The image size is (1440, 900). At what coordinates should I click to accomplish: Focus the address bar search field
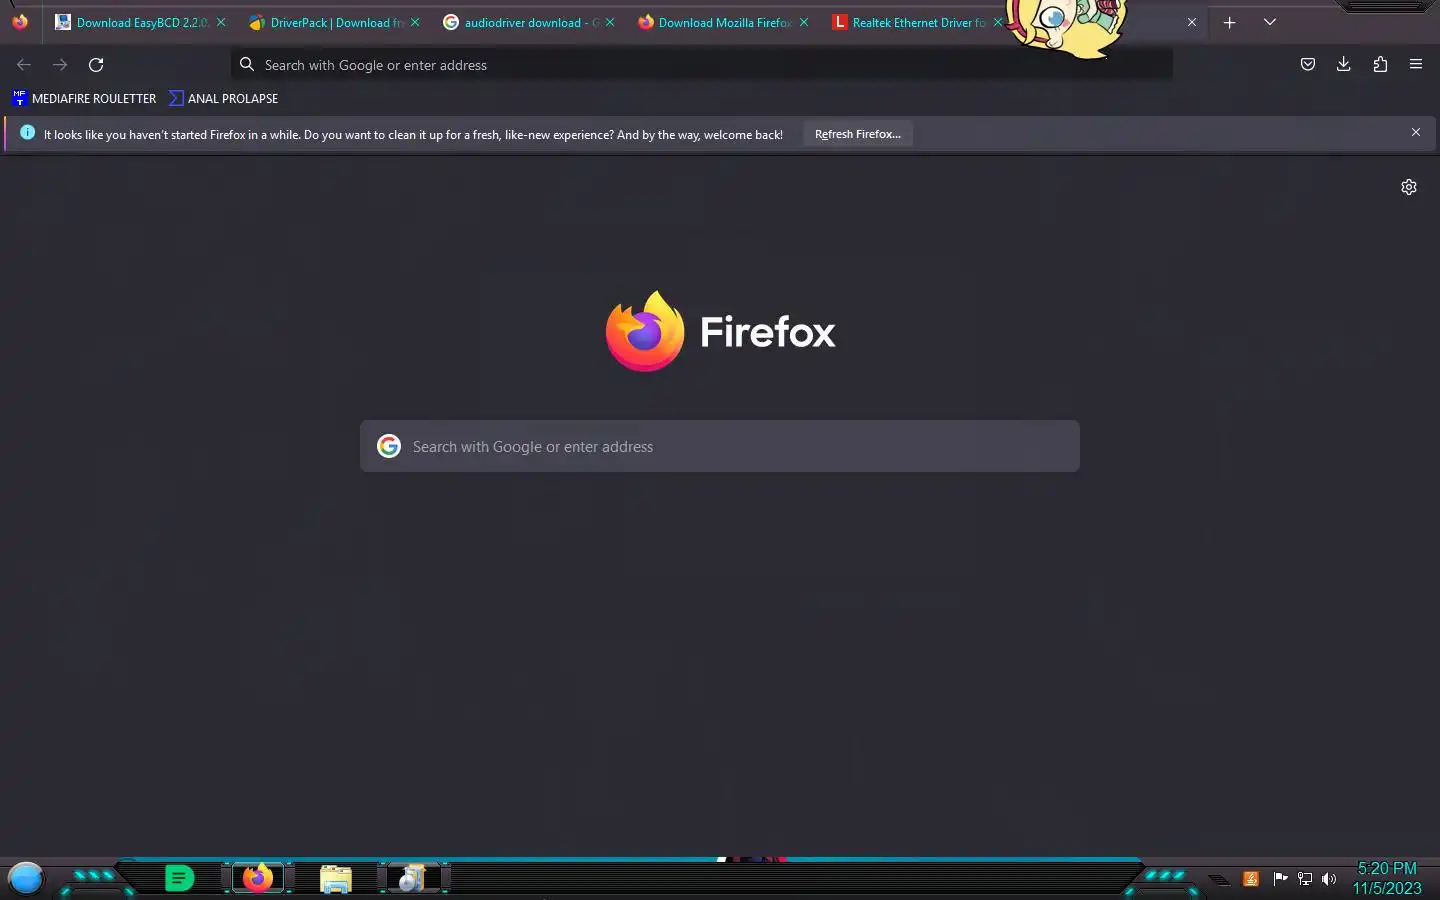[x=702, y=65]
